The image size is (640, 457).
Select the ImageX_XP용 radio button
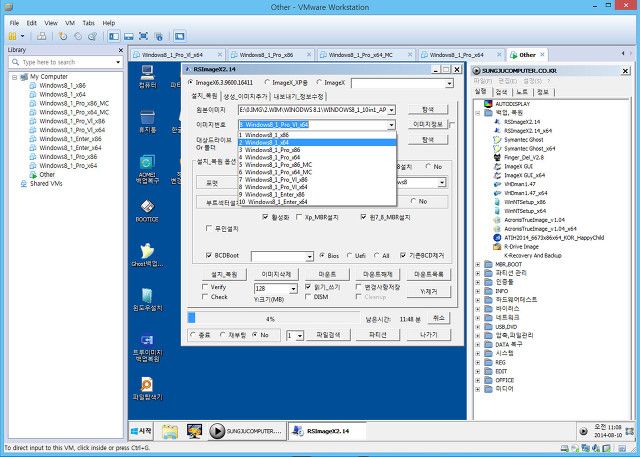(x=267, y=82)
